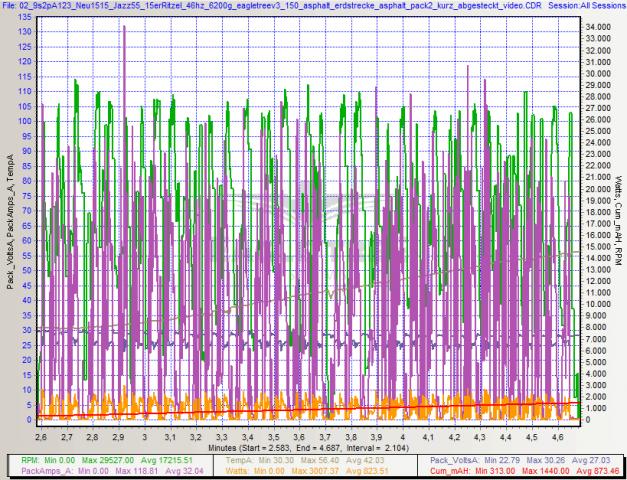Click the Pack_VoltsA legend entry
The height and width of the screenshot is (480, 627).
pos(451,461)
